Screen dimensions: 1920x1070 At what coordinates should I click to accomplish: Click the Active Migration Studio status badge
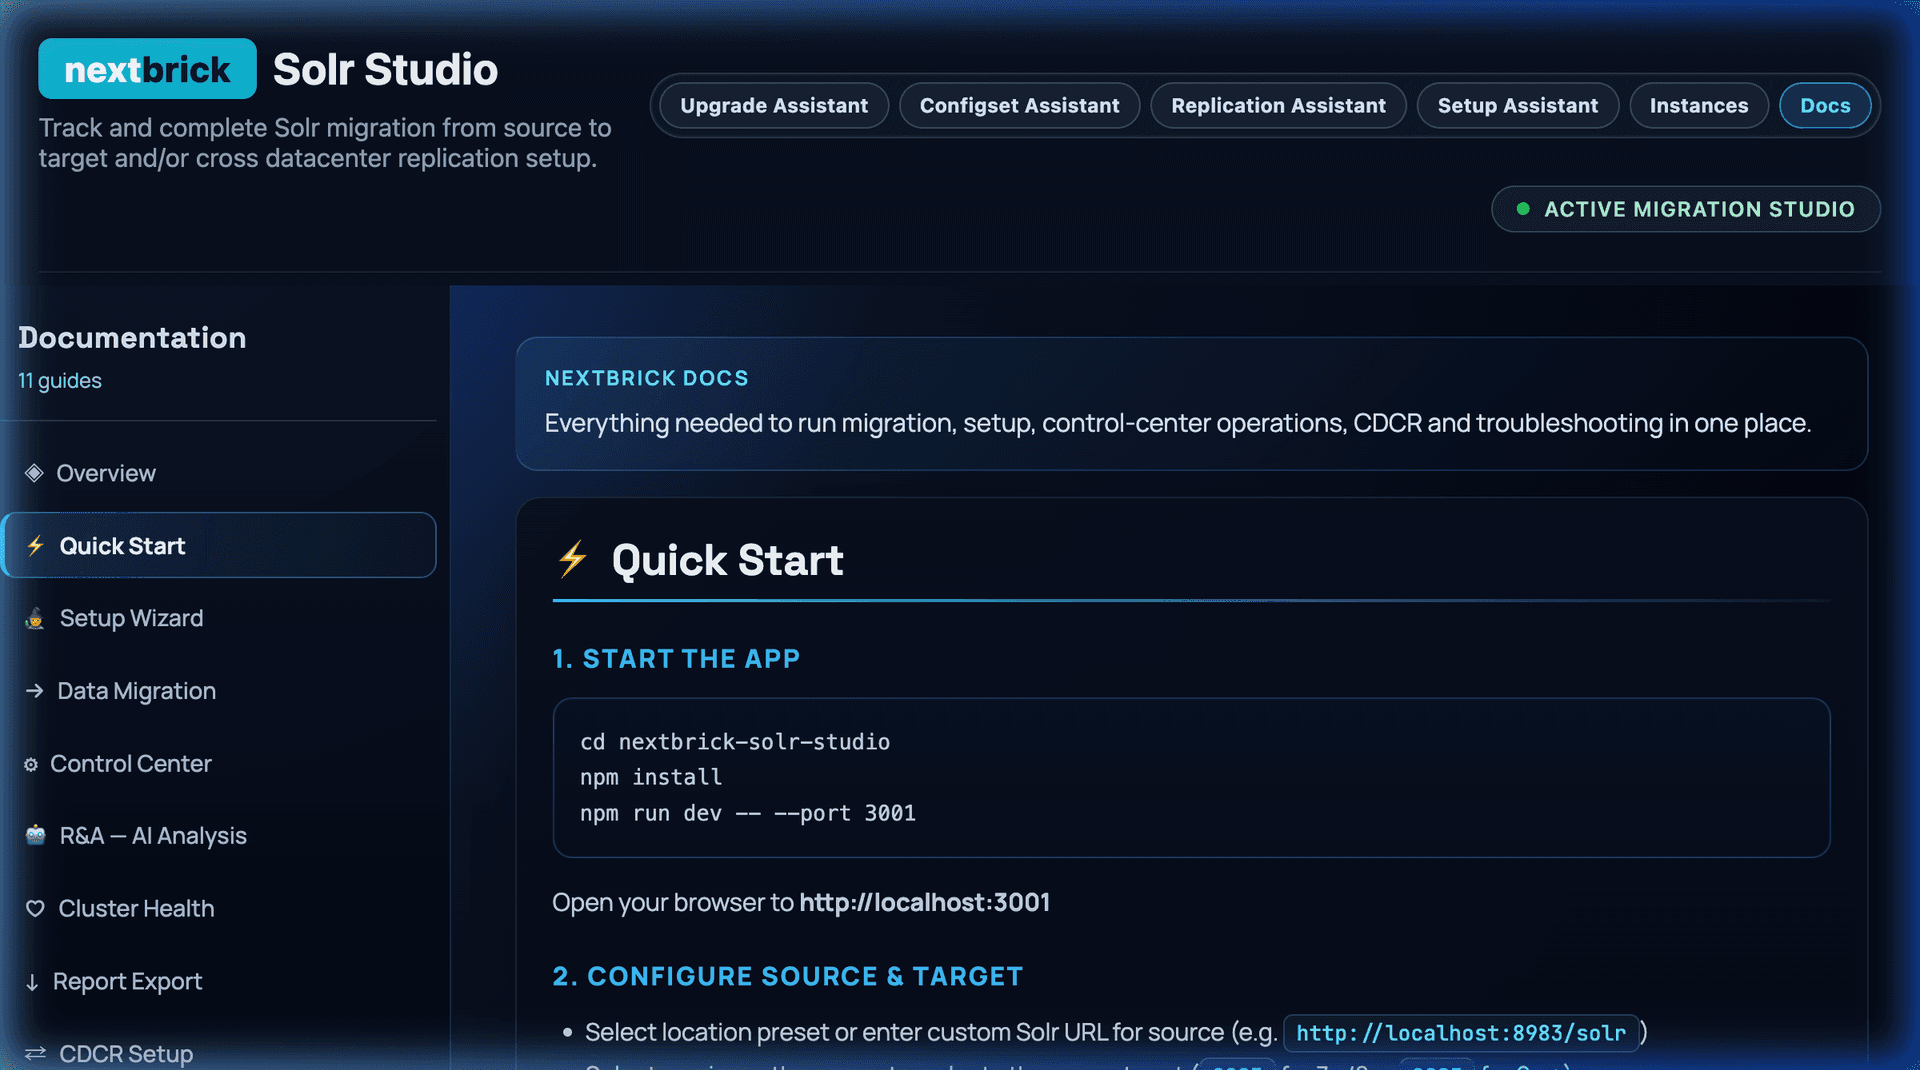[x=1686, y=209]
